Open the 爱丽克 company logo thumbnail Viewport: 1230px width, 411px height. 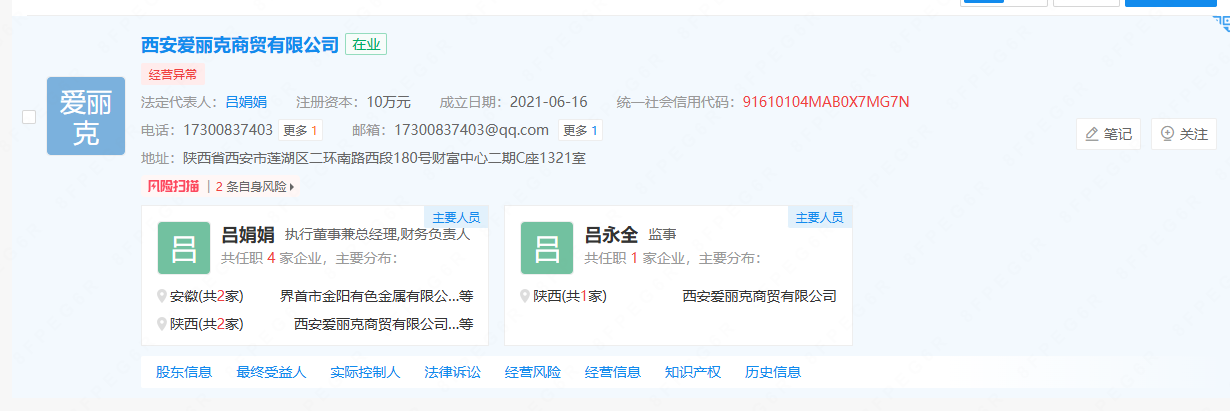[86, 116]
